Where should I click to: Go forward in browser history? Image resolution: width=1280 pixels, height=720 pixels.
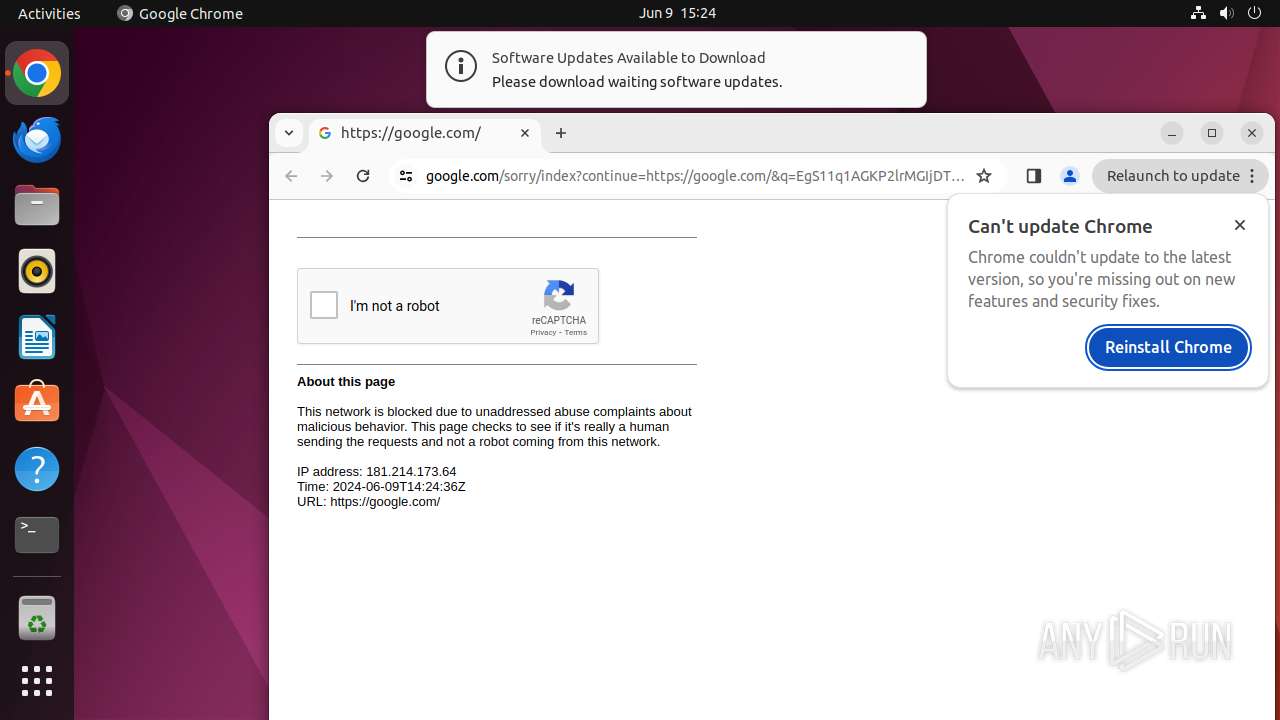(x=327, y=176)
